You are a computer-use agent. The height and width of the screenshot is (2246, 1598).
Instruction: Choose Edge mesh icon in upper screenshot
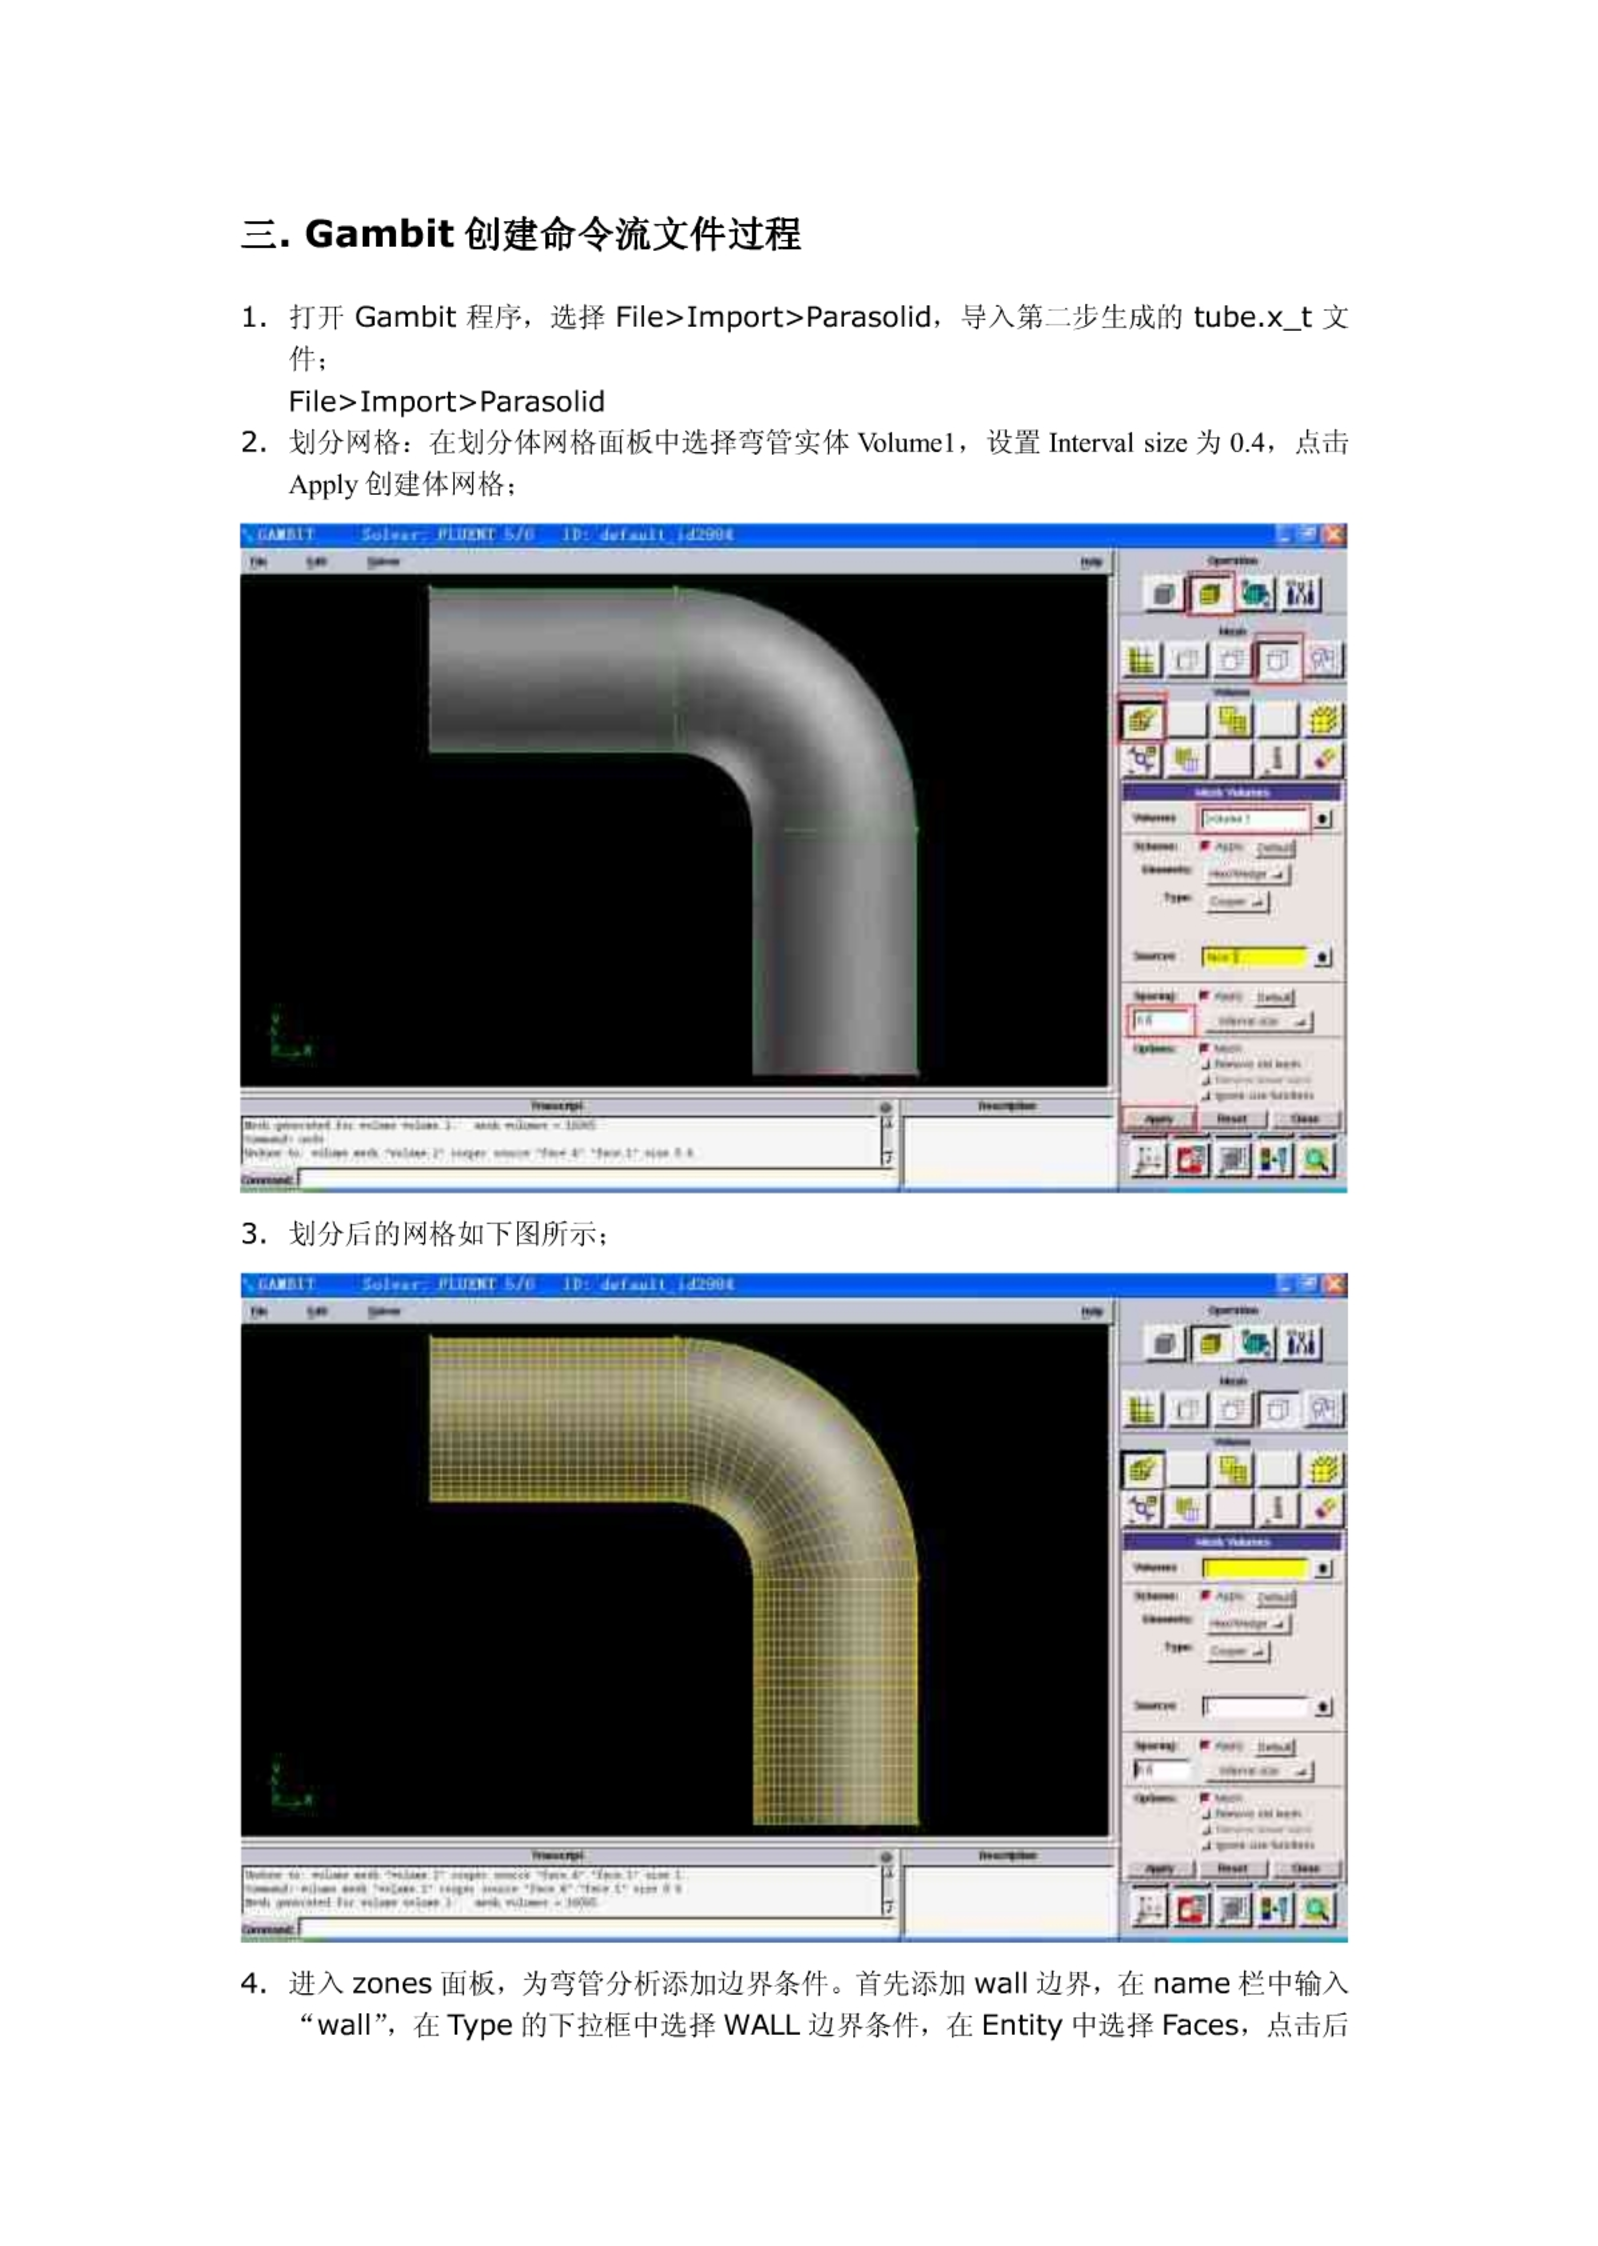pos(1187,660)
